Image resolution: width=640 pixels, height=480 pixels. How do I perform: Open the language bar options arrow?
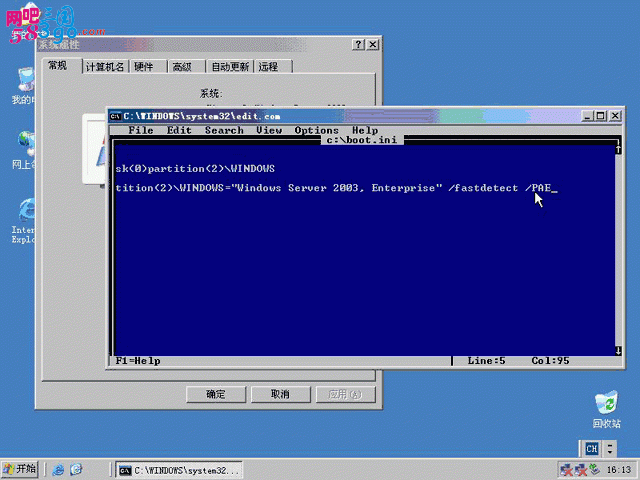[x=610, y=449]
